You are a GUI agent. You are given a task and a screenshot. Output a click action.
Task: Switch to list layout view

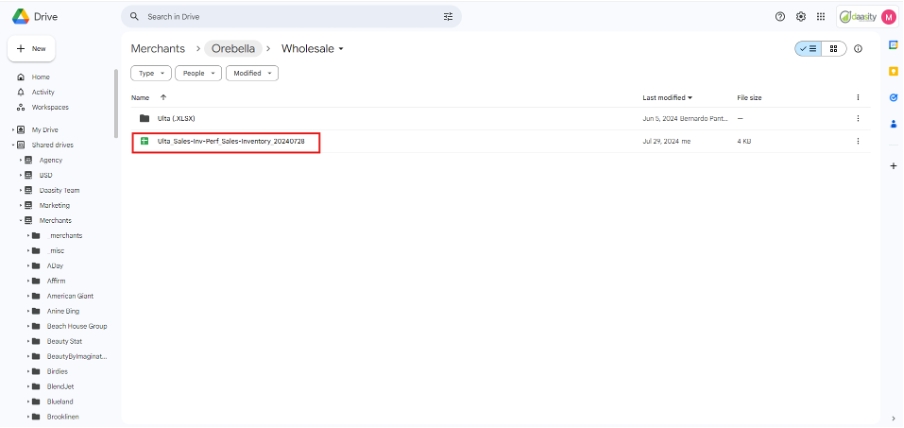[808, 49]
